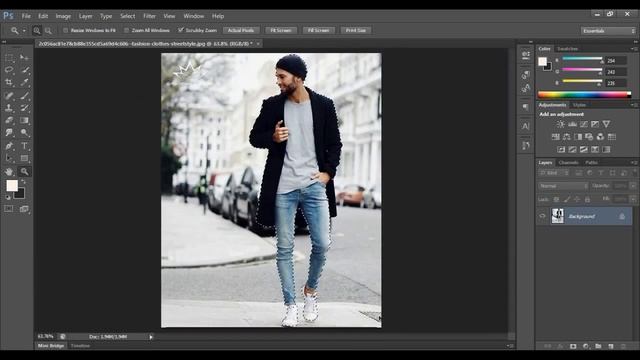Open the layer filter Kind dropdown

pos(554,173)
